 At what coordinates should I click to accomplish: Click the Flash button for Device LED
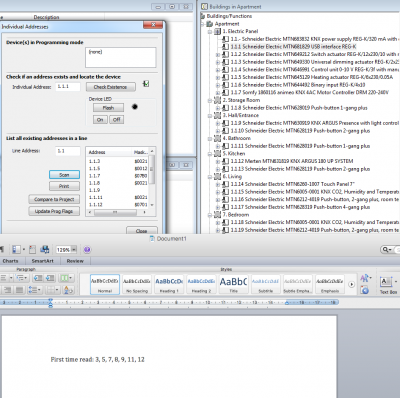[108, 108]
